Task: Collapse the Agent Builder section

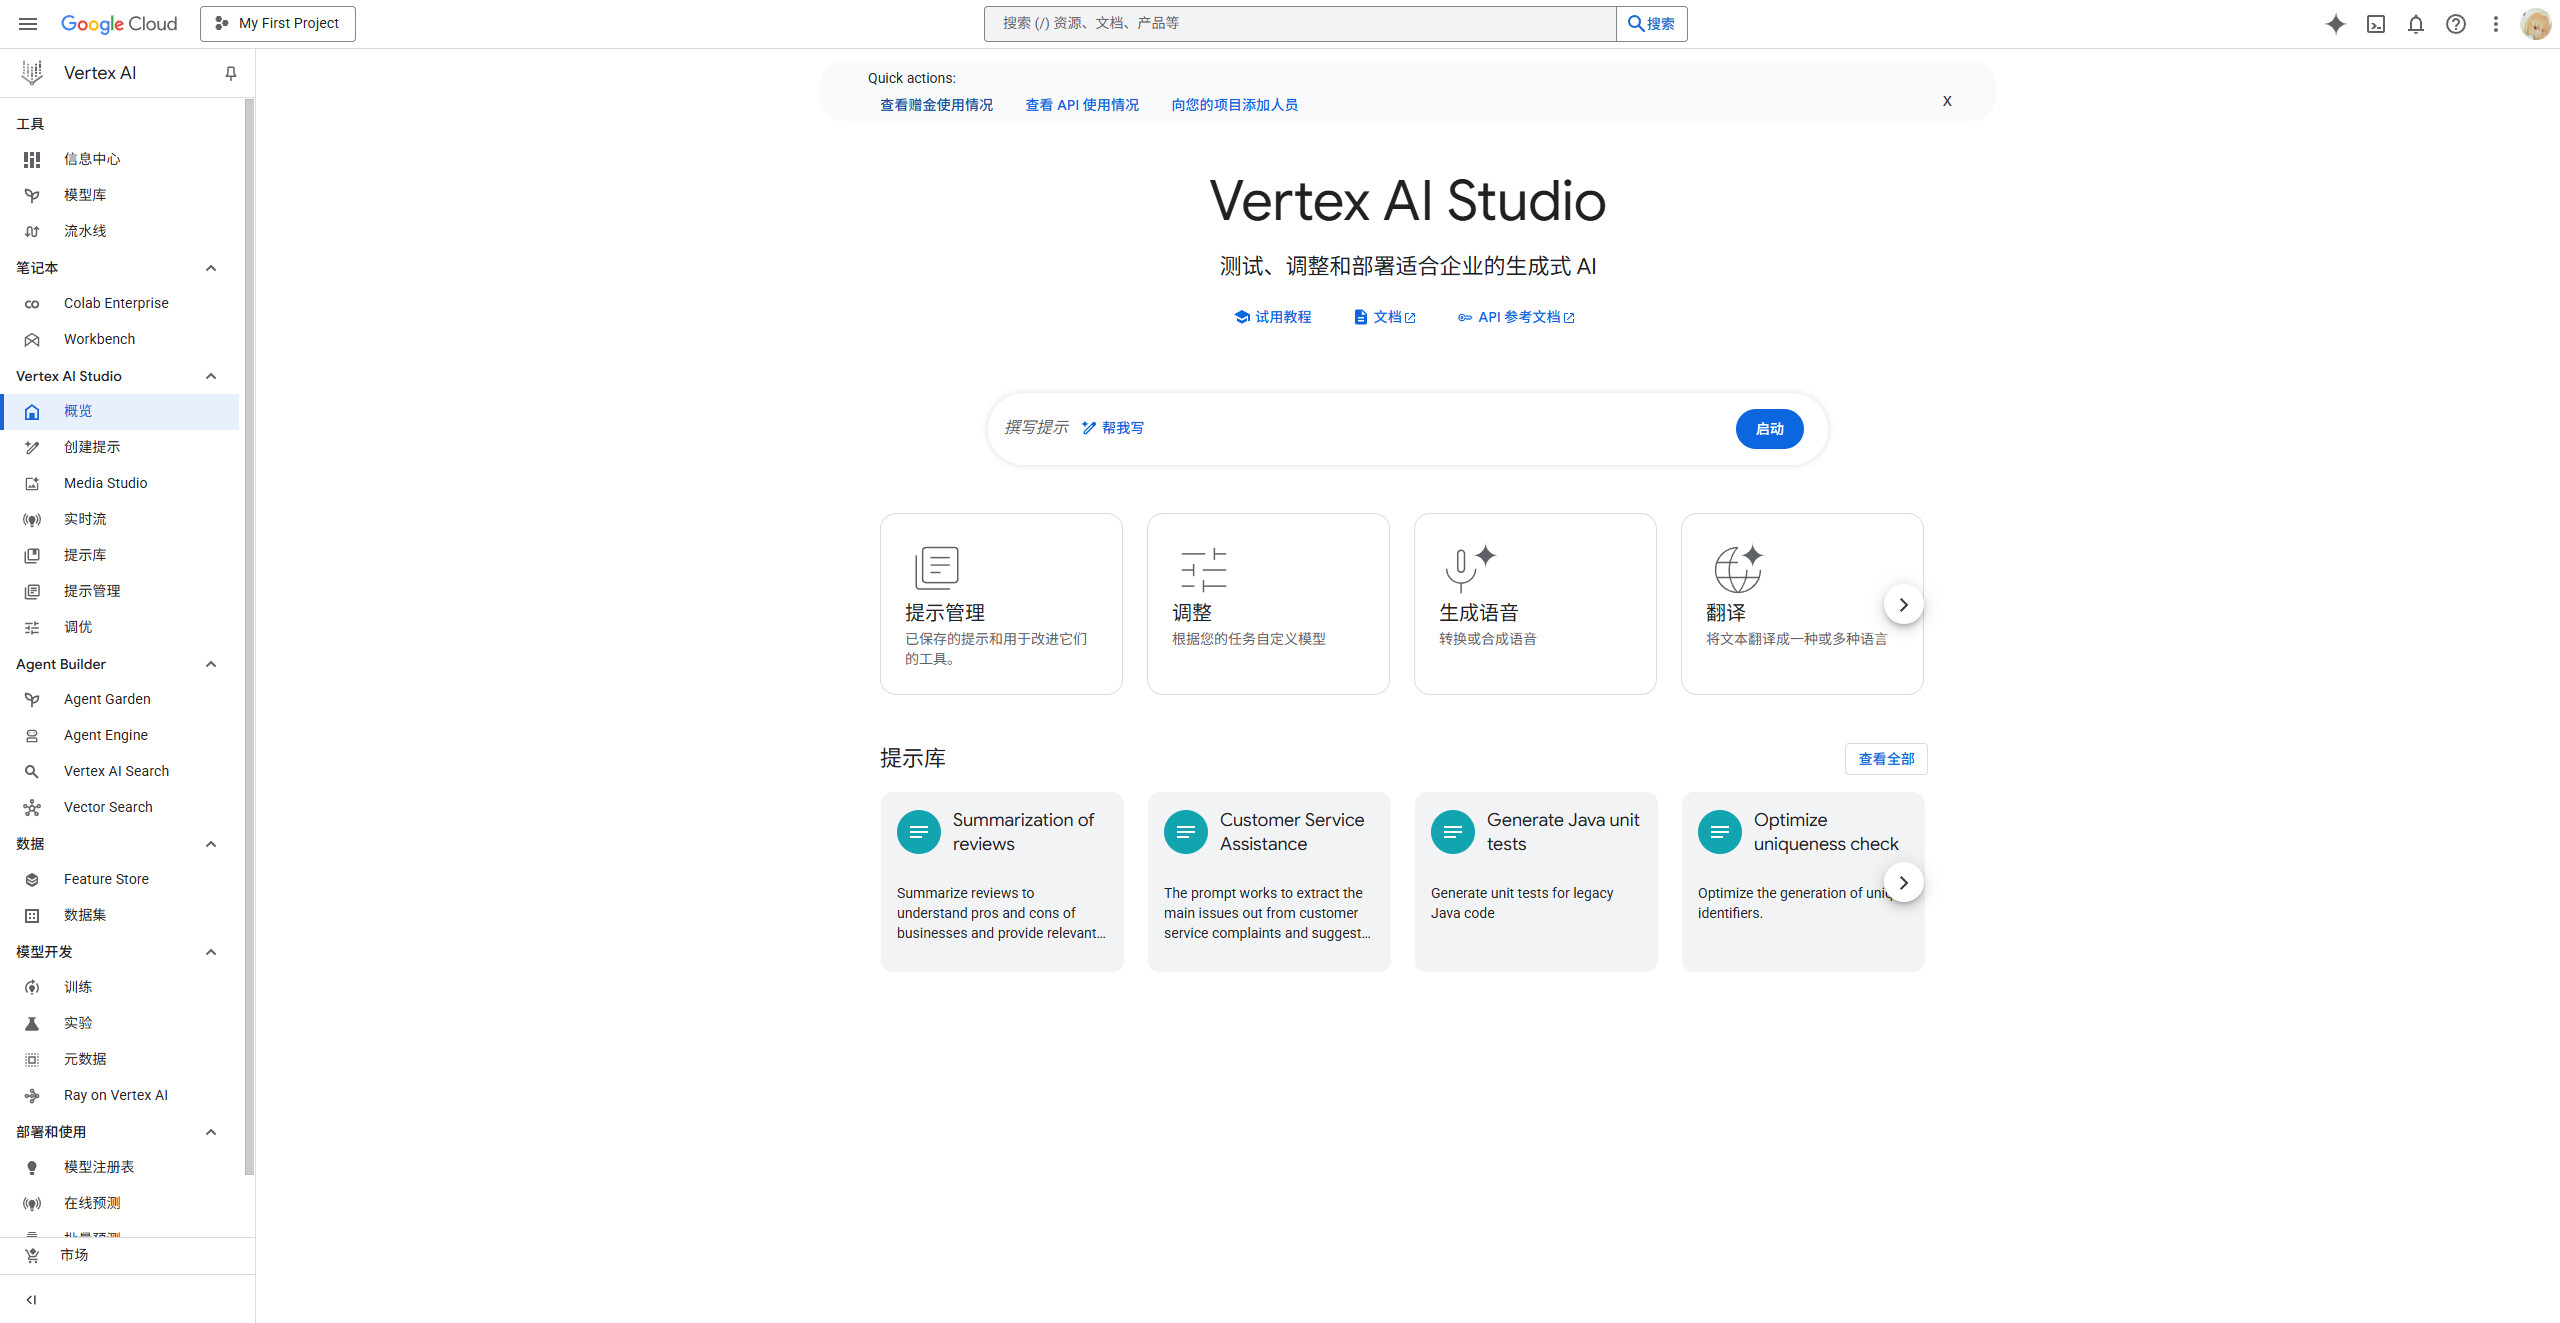Action: [211, 664]
